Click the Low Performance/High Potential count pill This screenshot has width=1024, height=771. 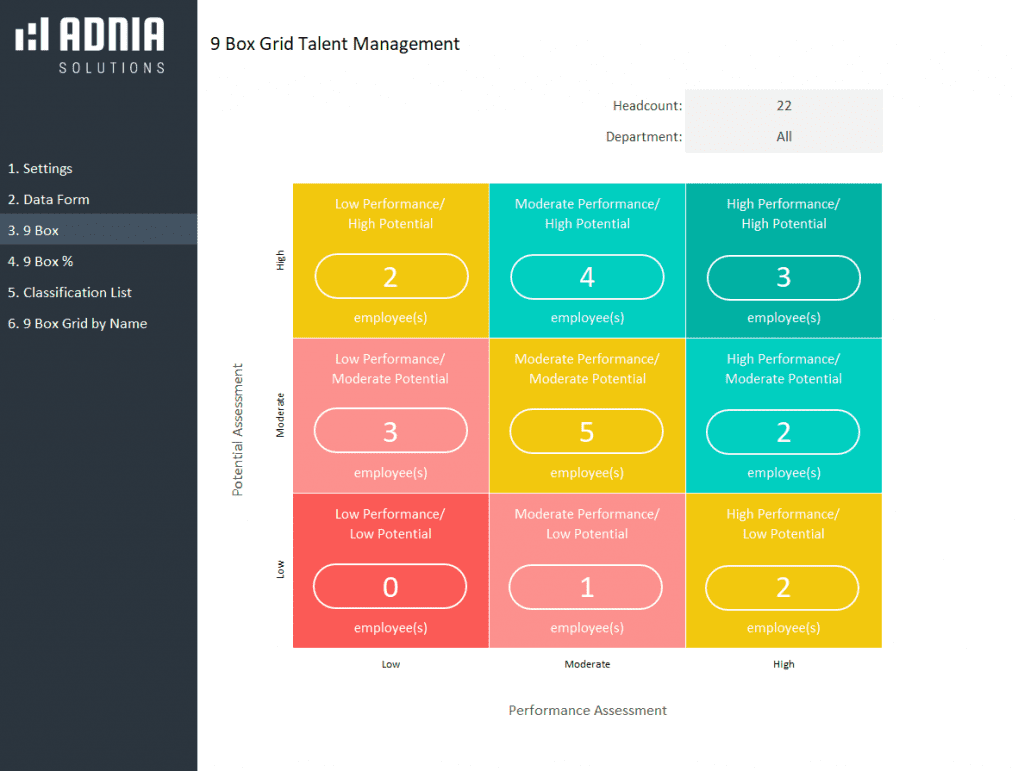tap(391, 277)
